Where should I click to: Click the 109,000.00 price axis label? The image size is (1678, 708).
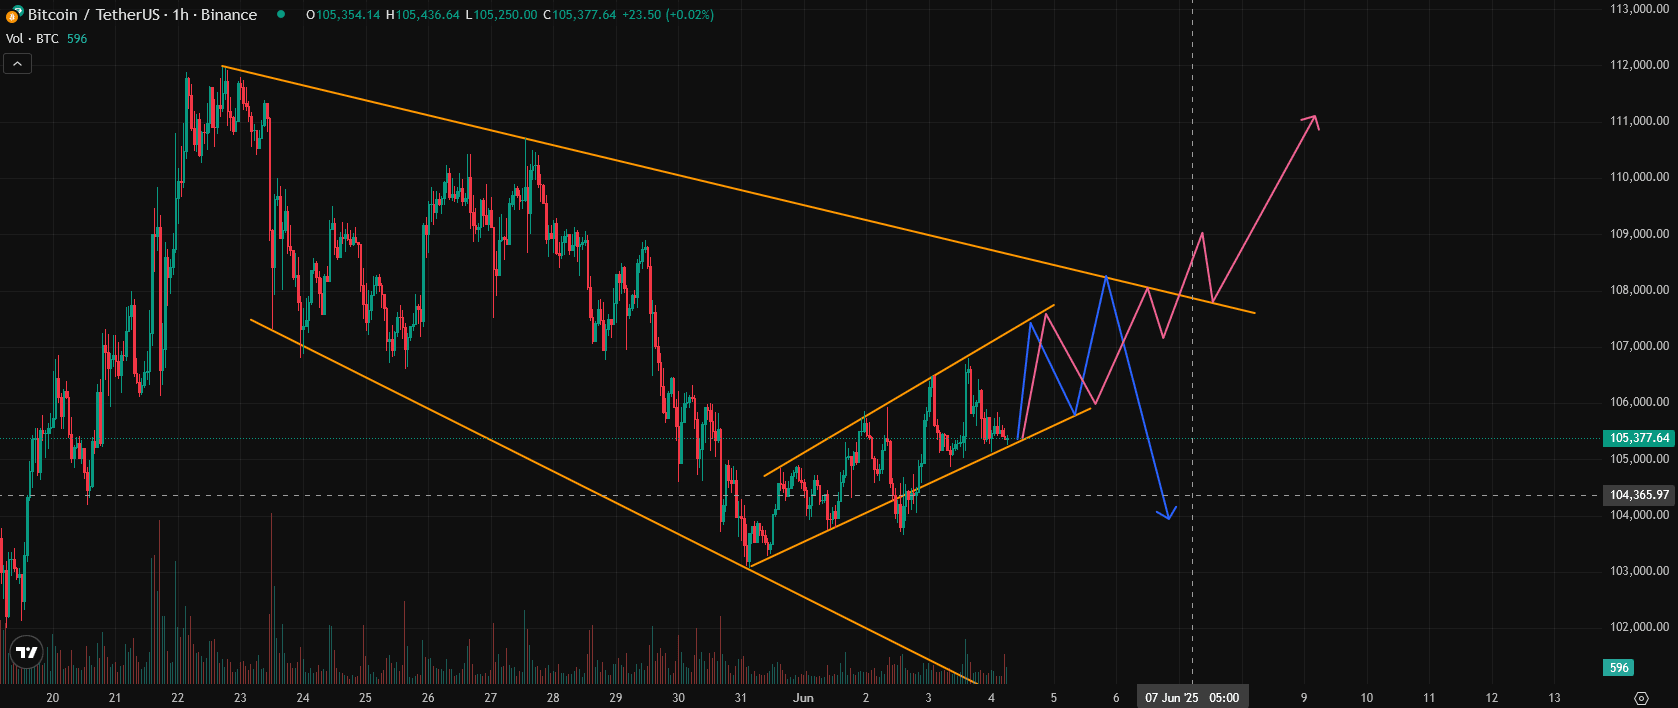pos(1639,234)
